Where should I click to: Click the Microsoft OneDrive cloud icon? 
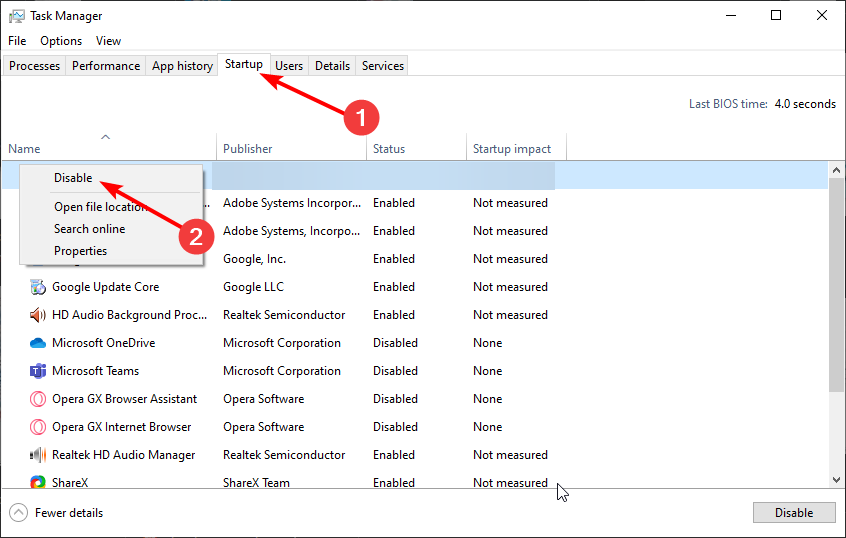38,343
